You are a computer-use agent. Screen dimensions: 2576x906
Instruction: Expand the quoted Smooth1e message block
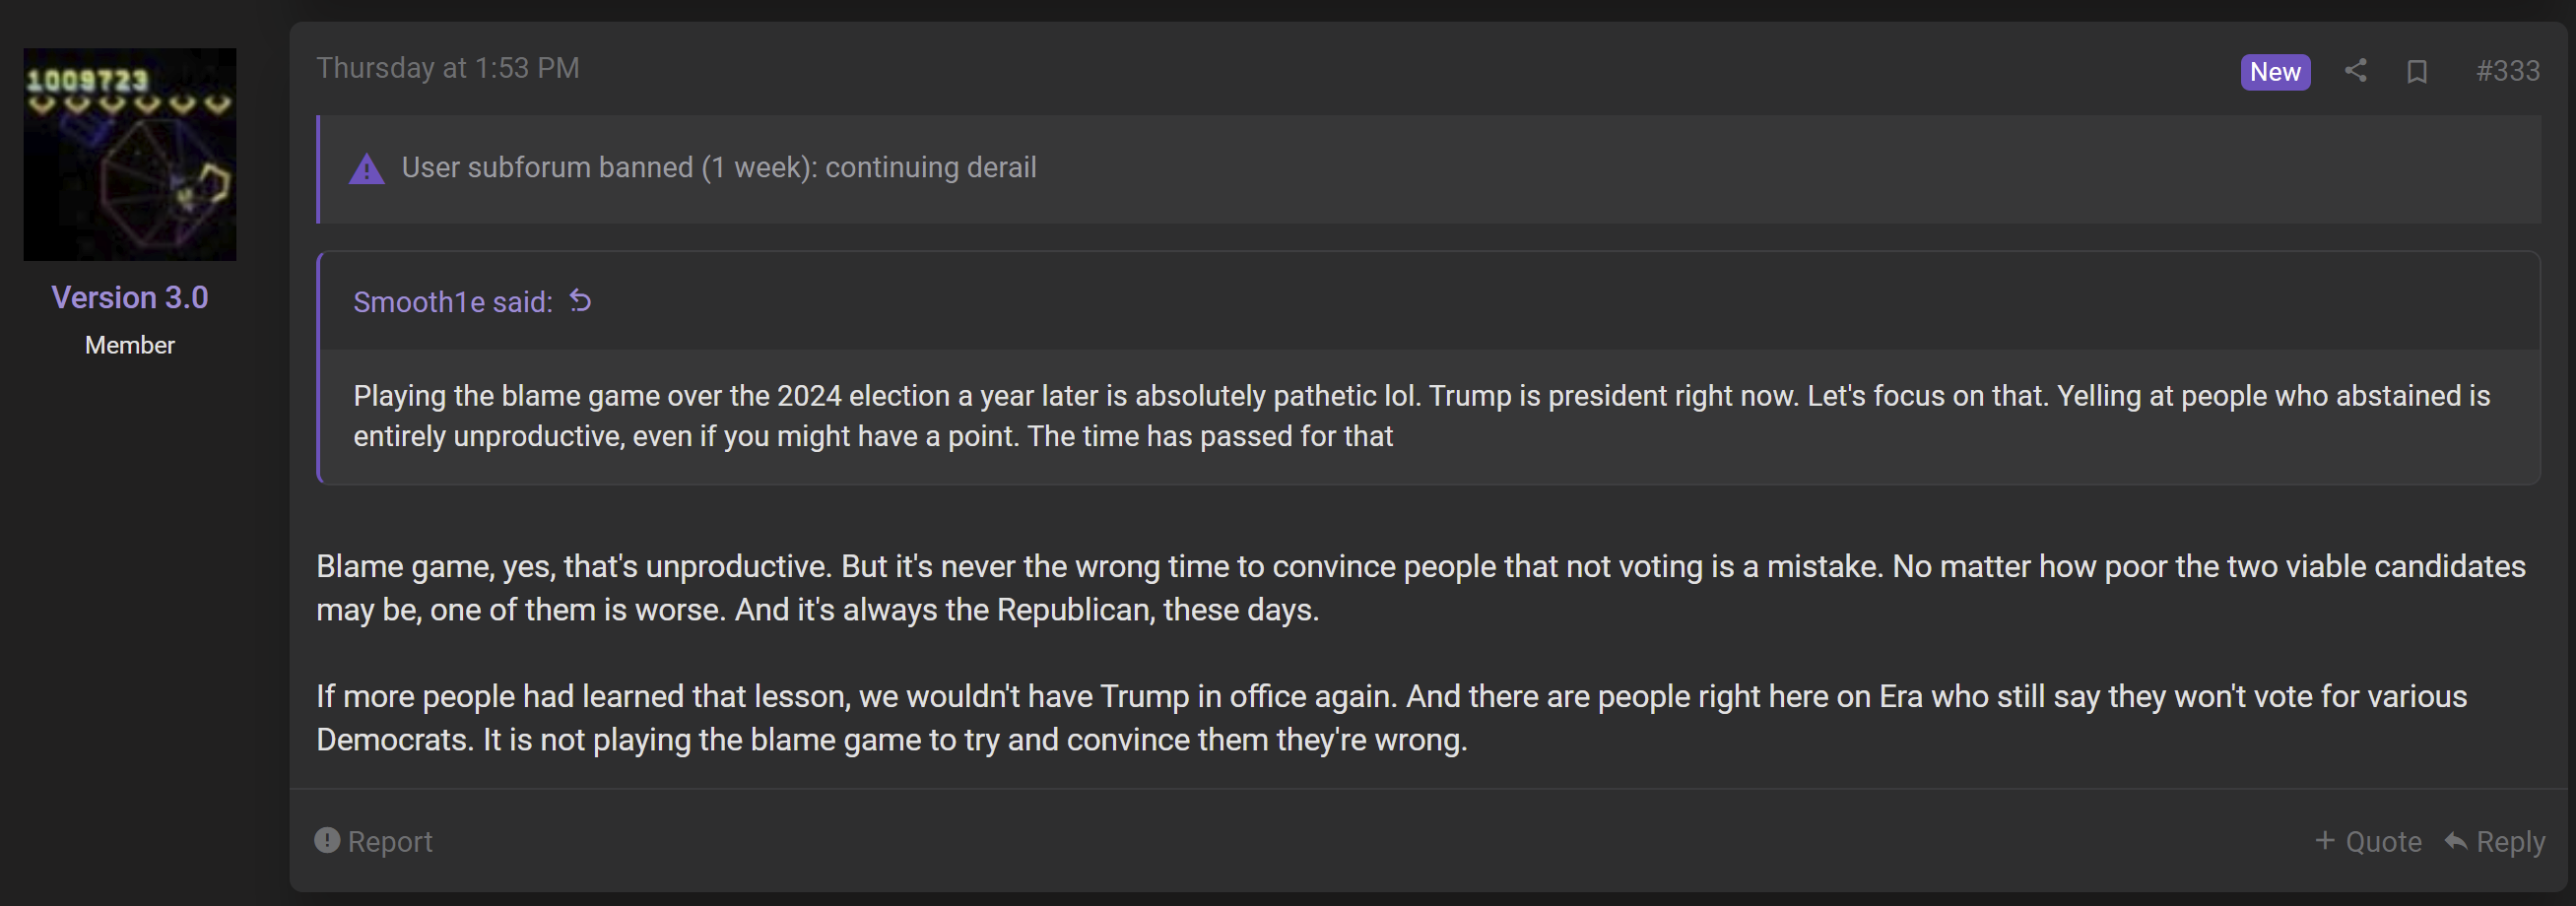point(1429,416)
